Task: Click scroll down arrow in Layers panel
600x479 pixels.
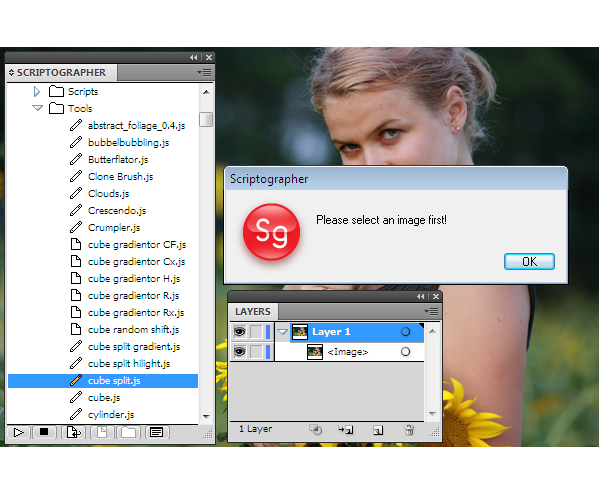Action: [x=432, y=414]
